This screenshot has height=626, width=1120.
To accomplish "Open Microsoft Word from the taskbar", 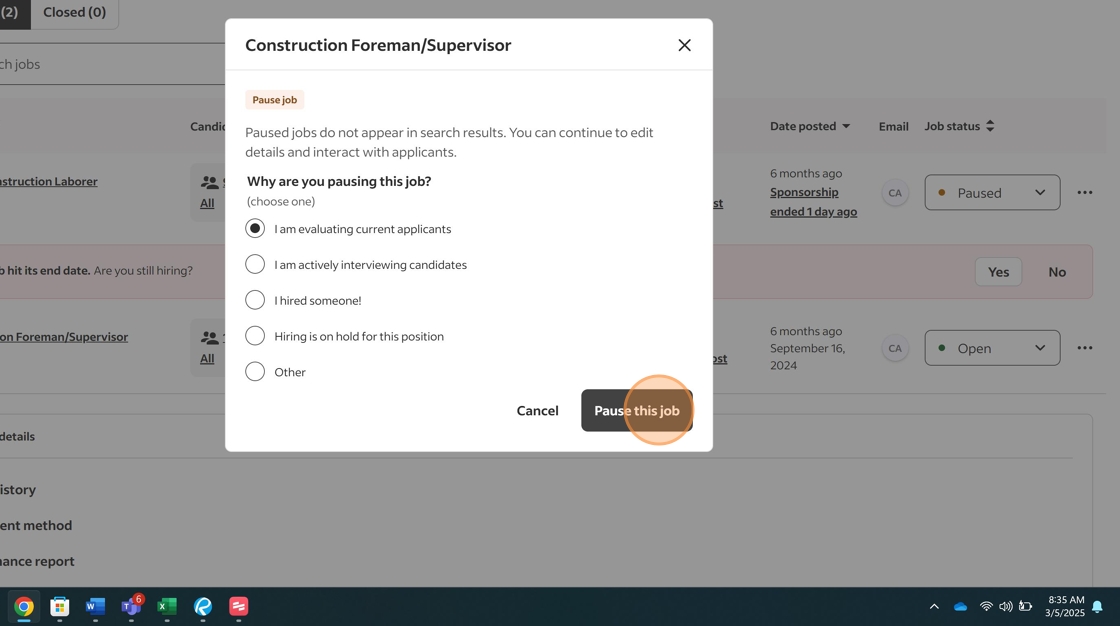I will point(95,606).
